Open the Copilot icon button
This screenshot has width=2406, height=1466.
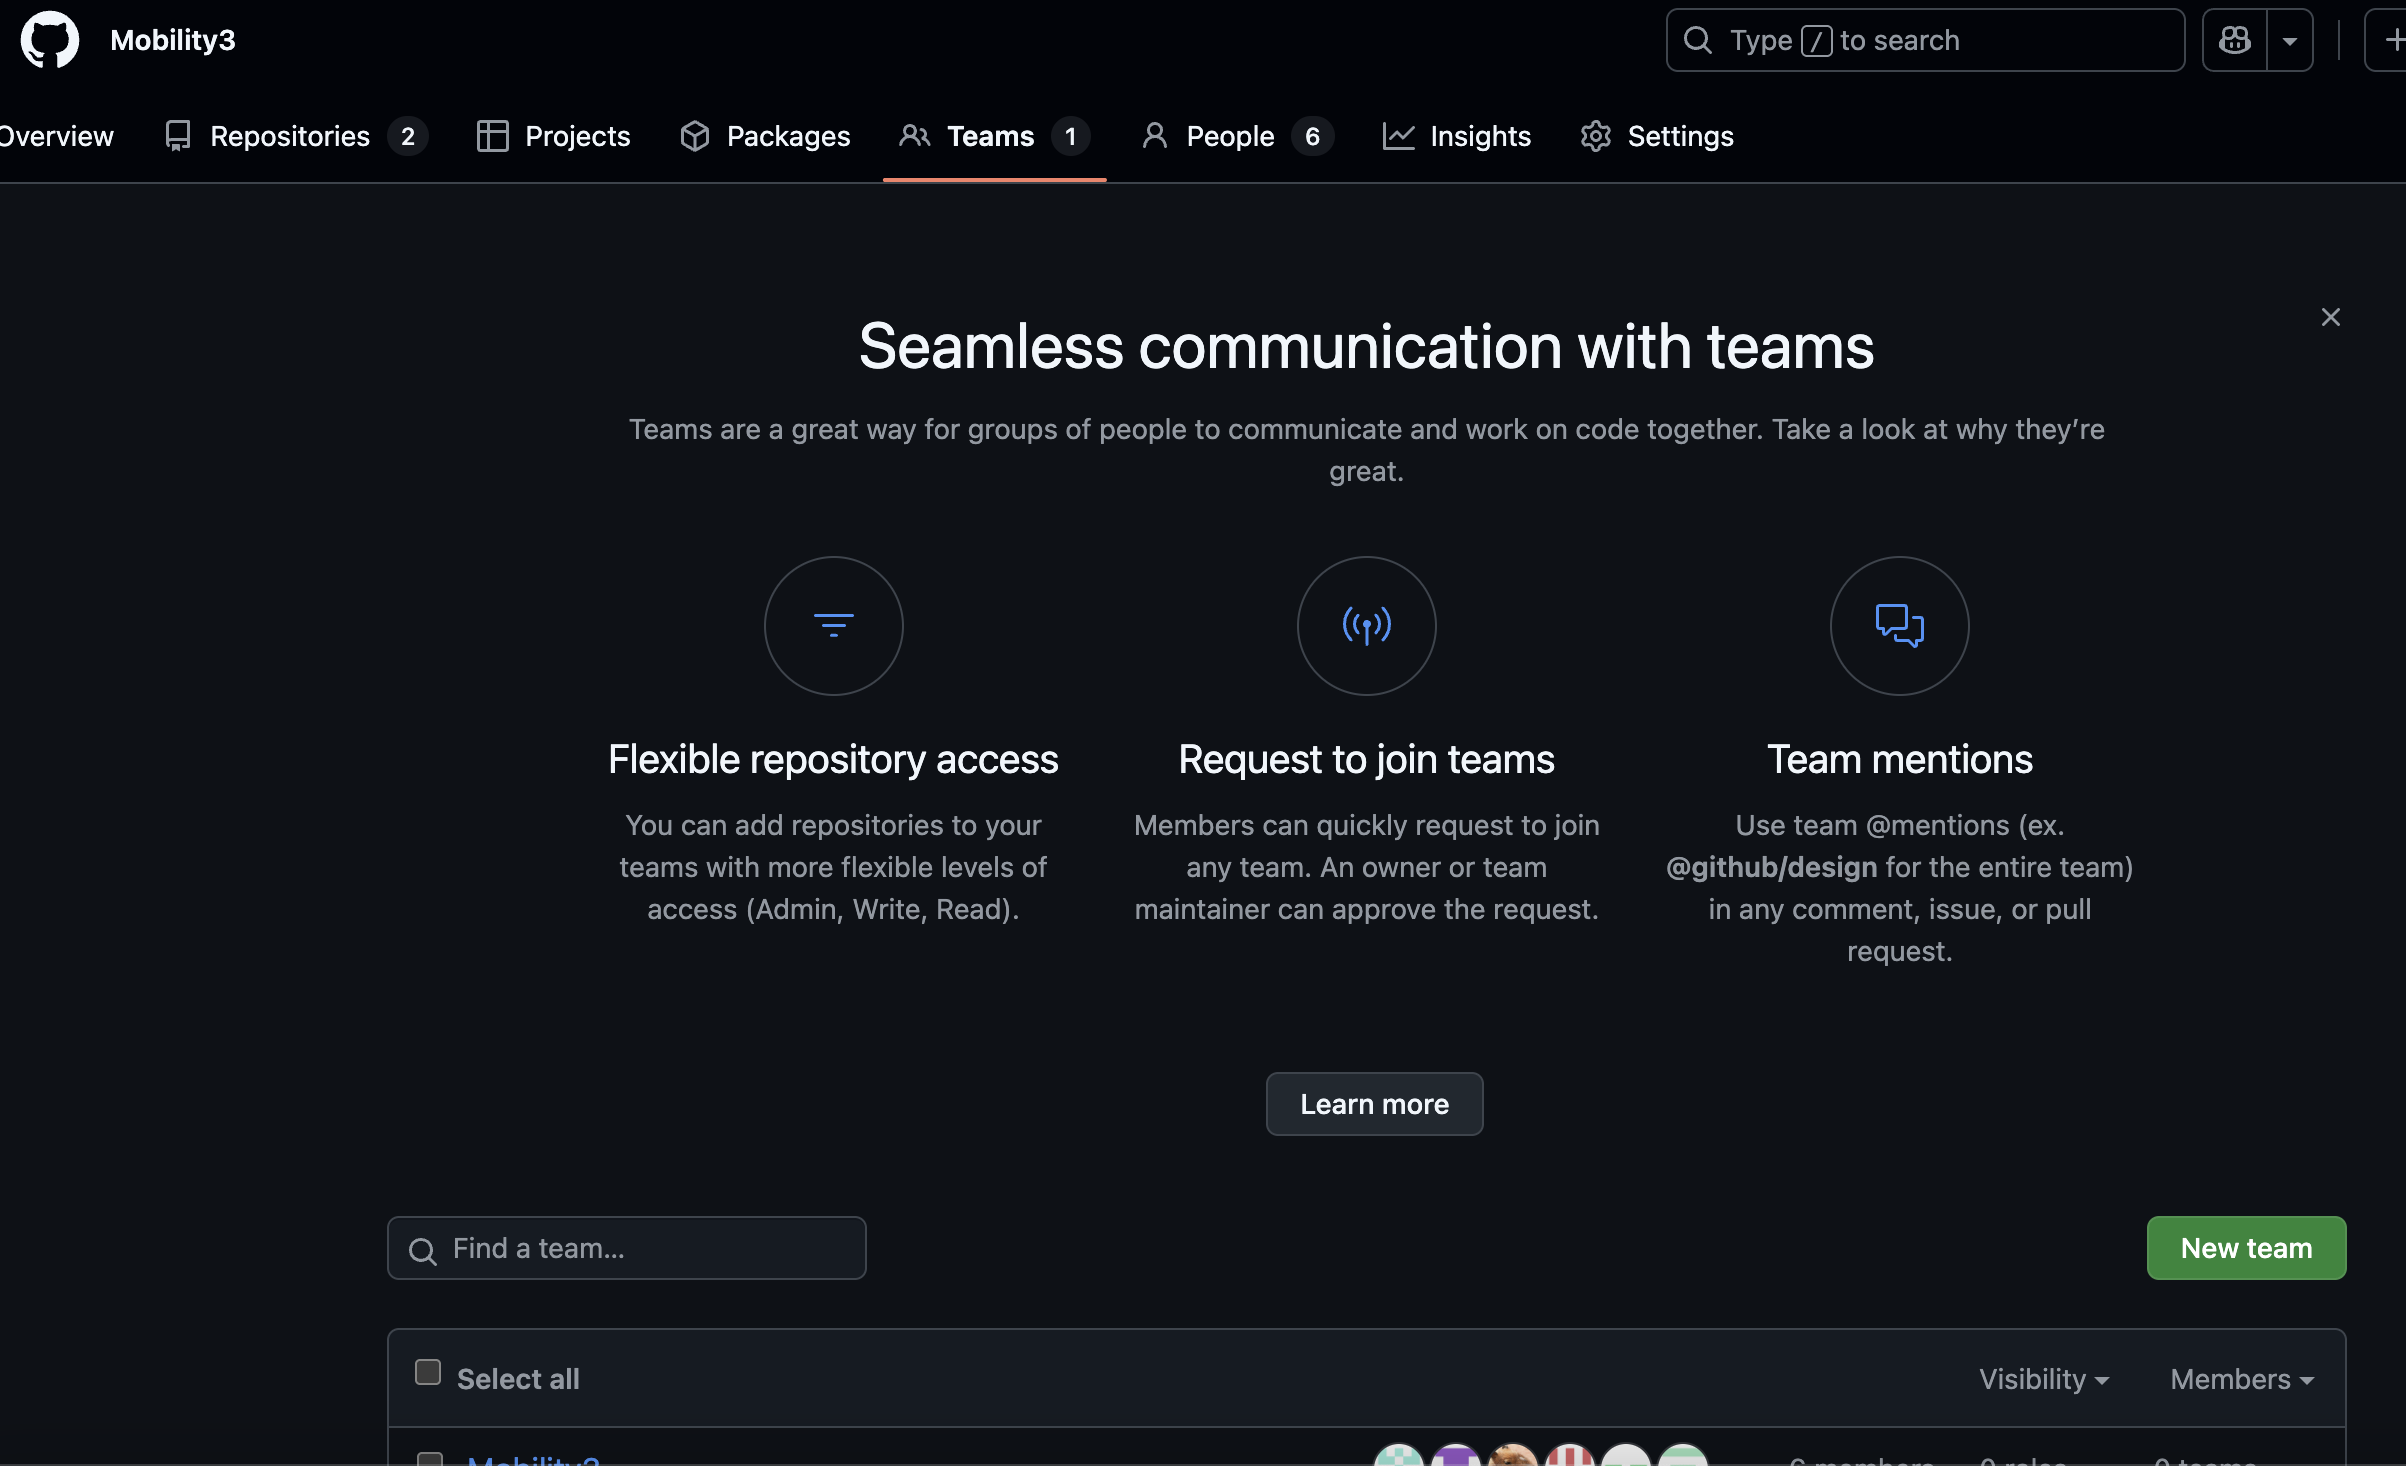(2235, 40)
